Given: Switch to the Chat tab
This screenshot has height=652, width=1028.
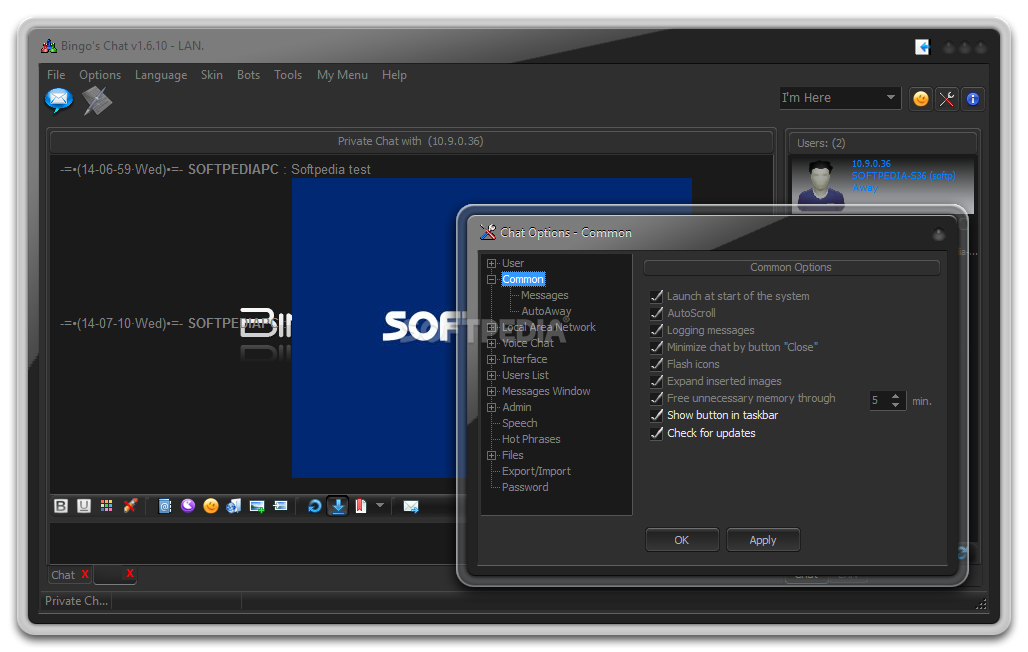Looking at the screenshot, I should (63, 575).
